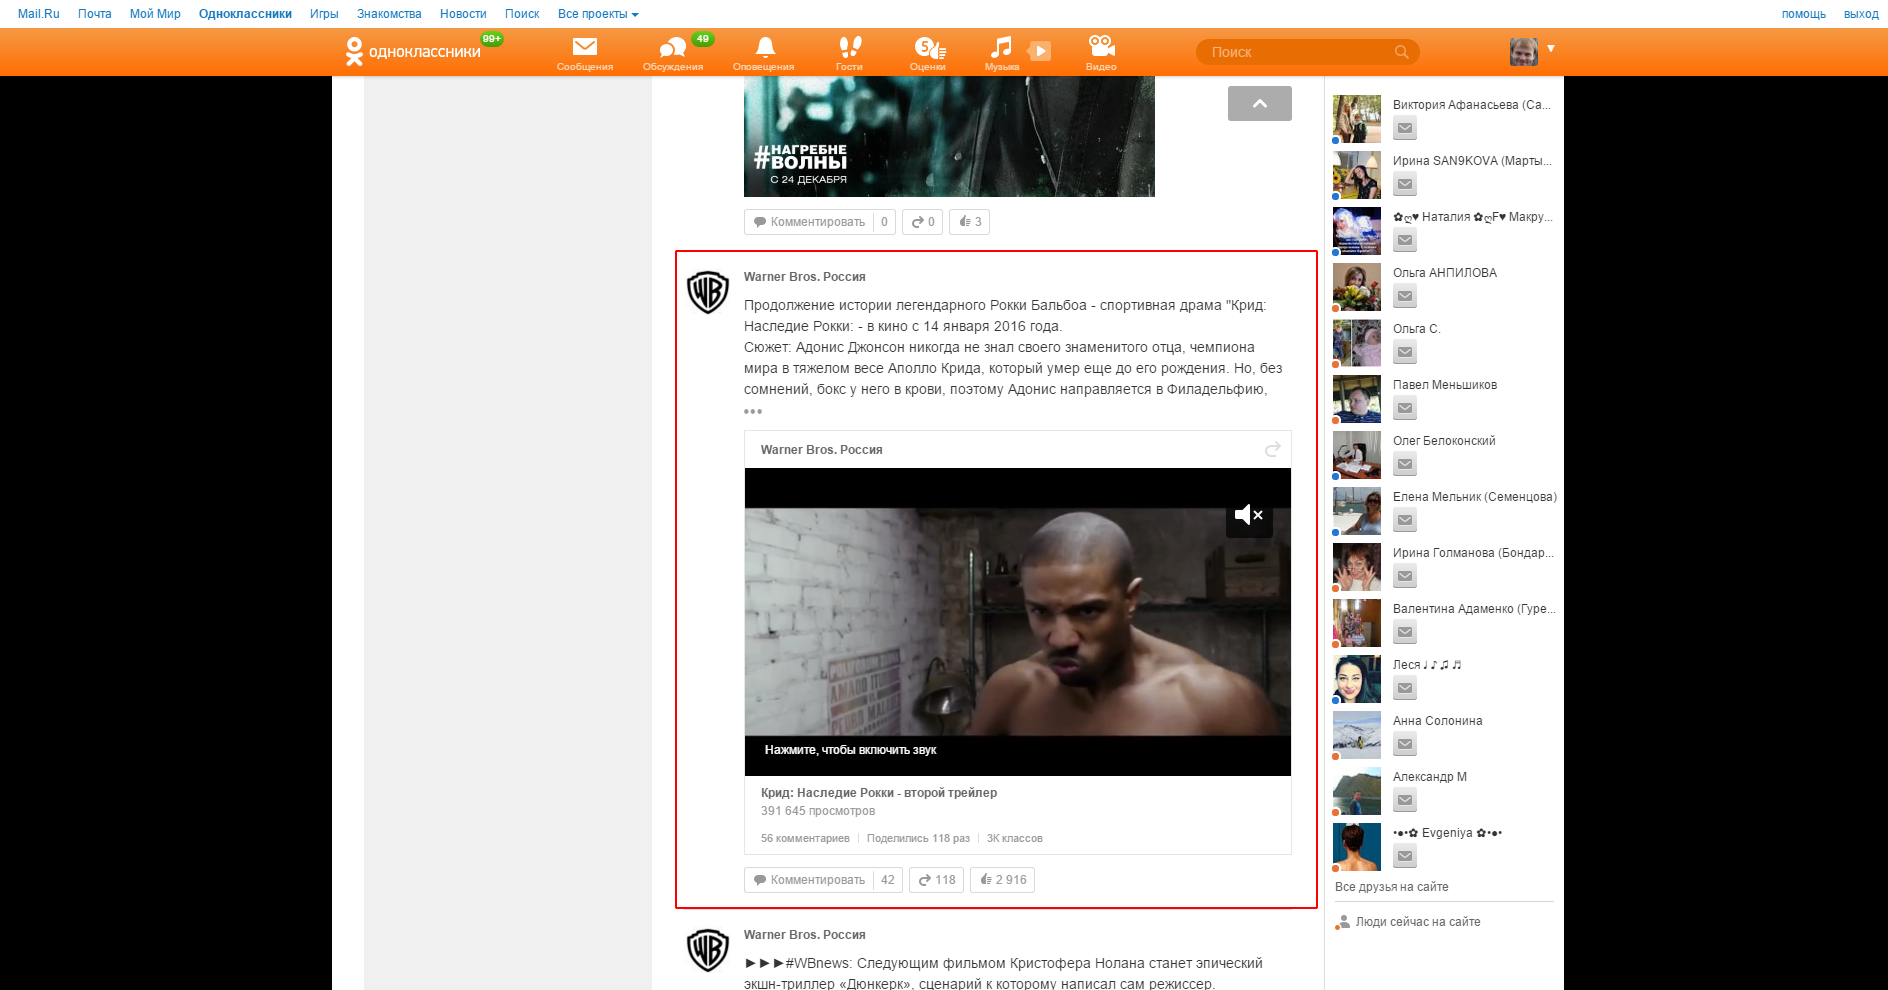The height and width of the screenshot is (990, 1888).
Task: Message Олег Белоконский via envelope icon
Action: click(x=1405, y=464)
